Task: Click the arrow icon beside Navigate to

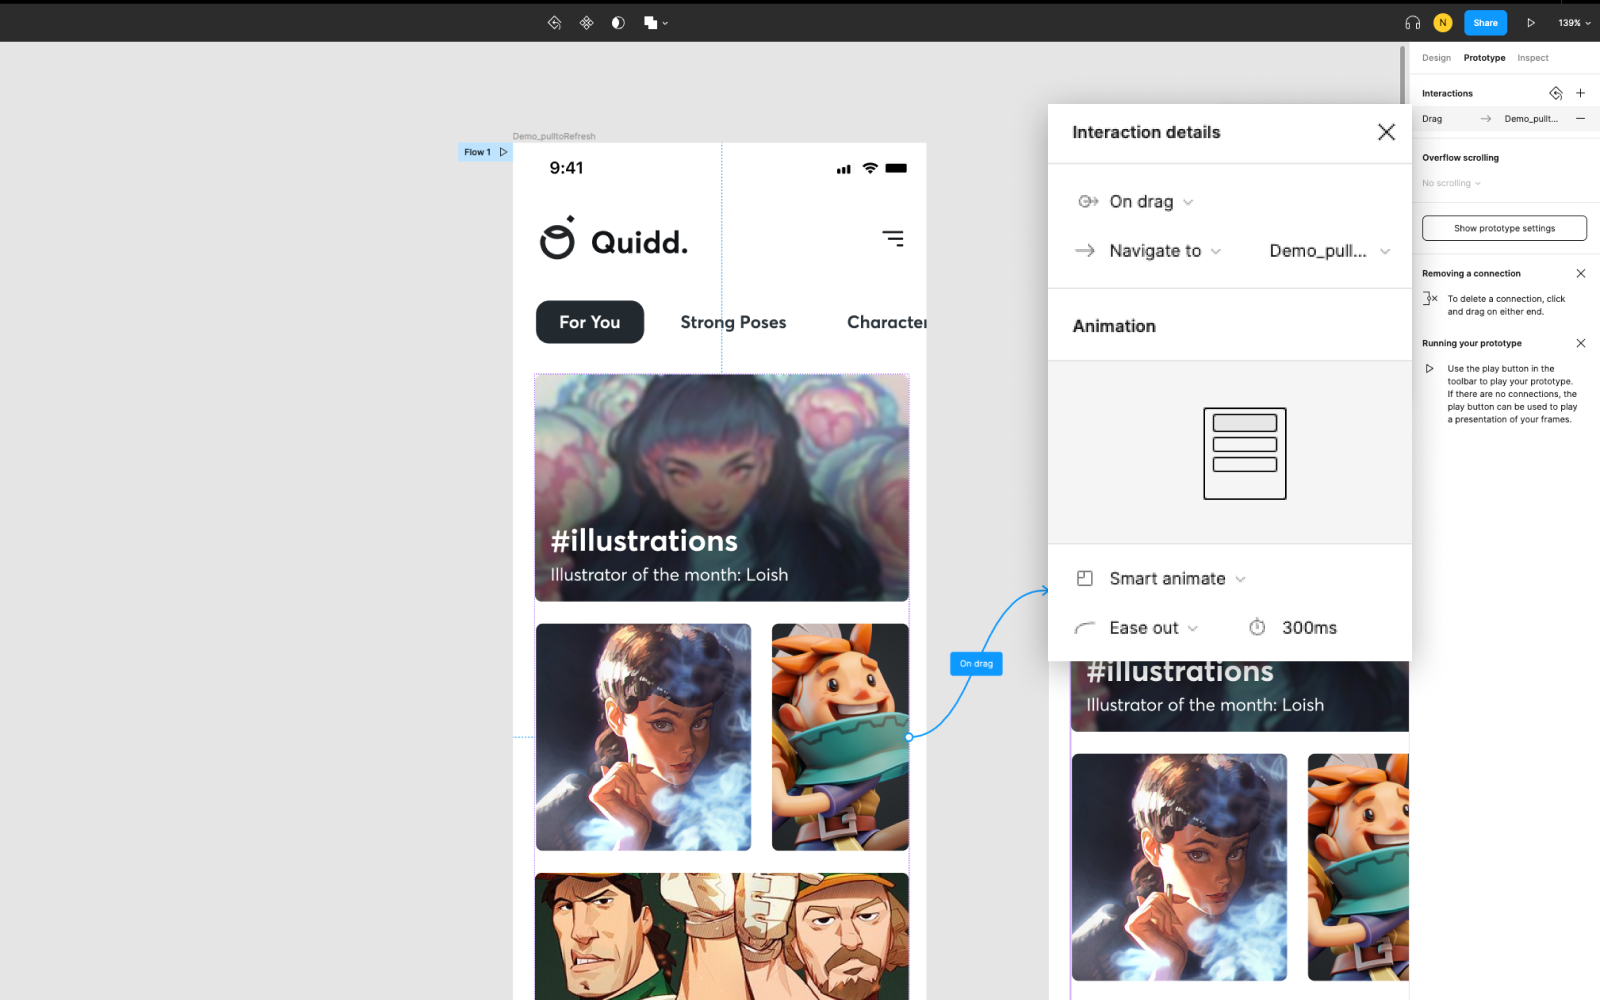Action: [1084, 251]
